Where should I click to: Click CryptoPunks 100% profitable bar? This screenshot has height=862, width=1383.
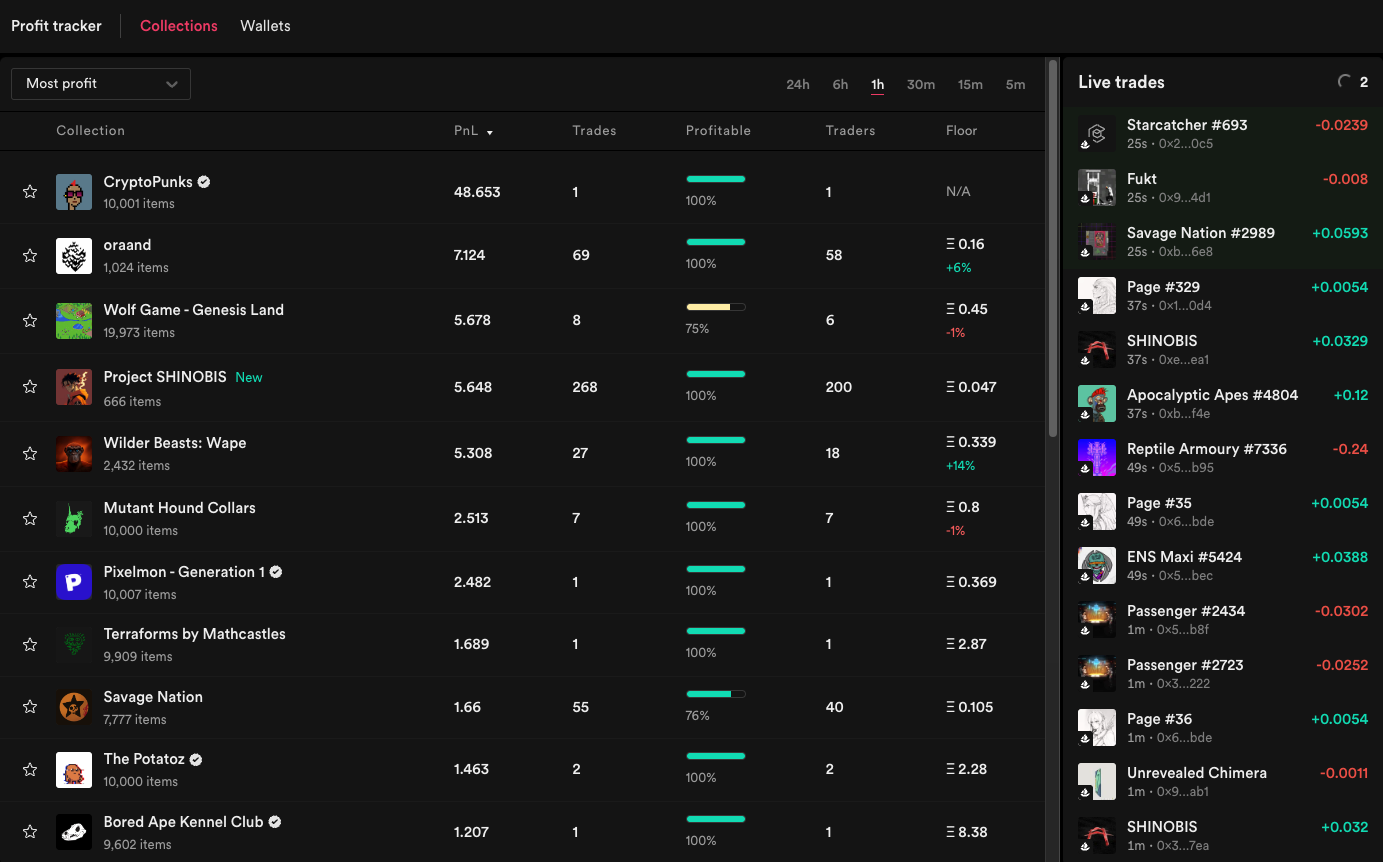click(716, 179)
